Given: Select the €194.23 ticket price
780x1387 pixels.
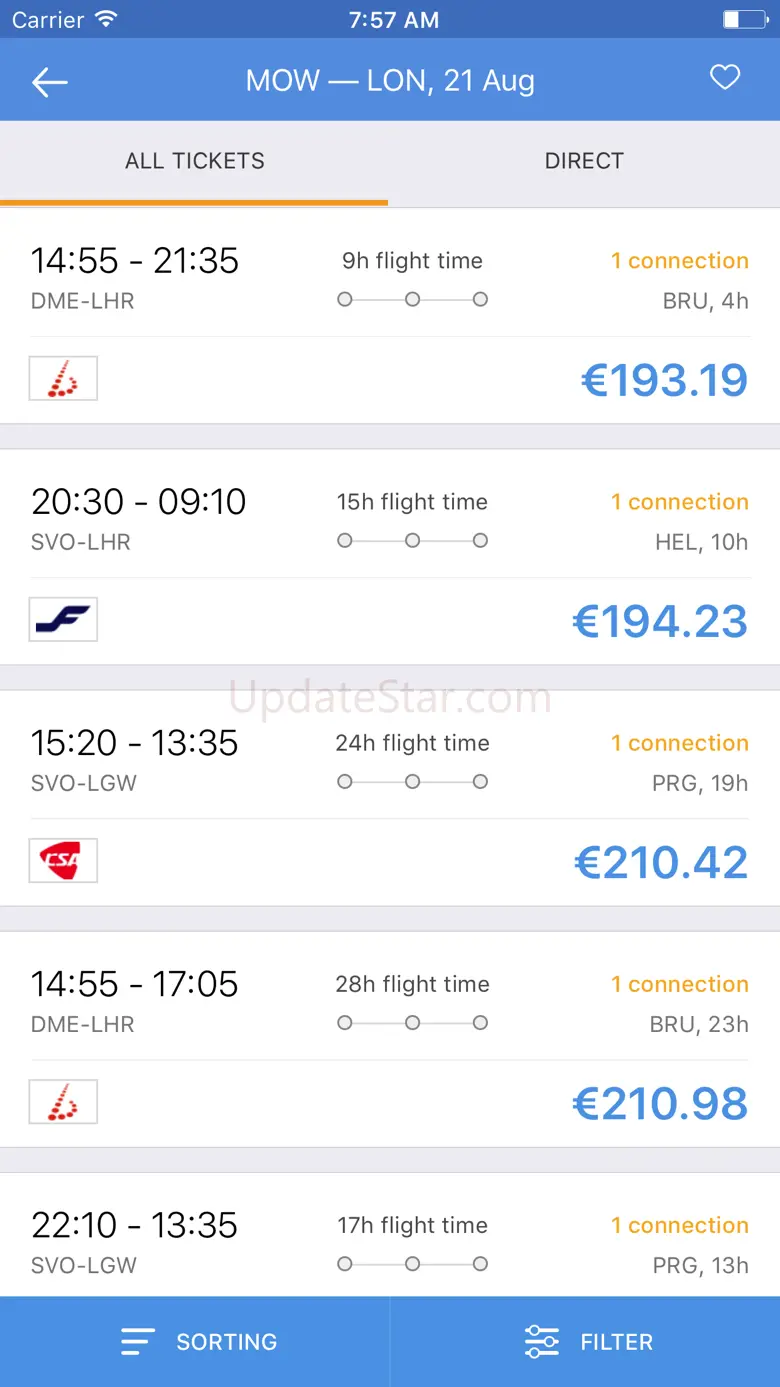Looking at the screenshot, I should (x=660, y=621).
